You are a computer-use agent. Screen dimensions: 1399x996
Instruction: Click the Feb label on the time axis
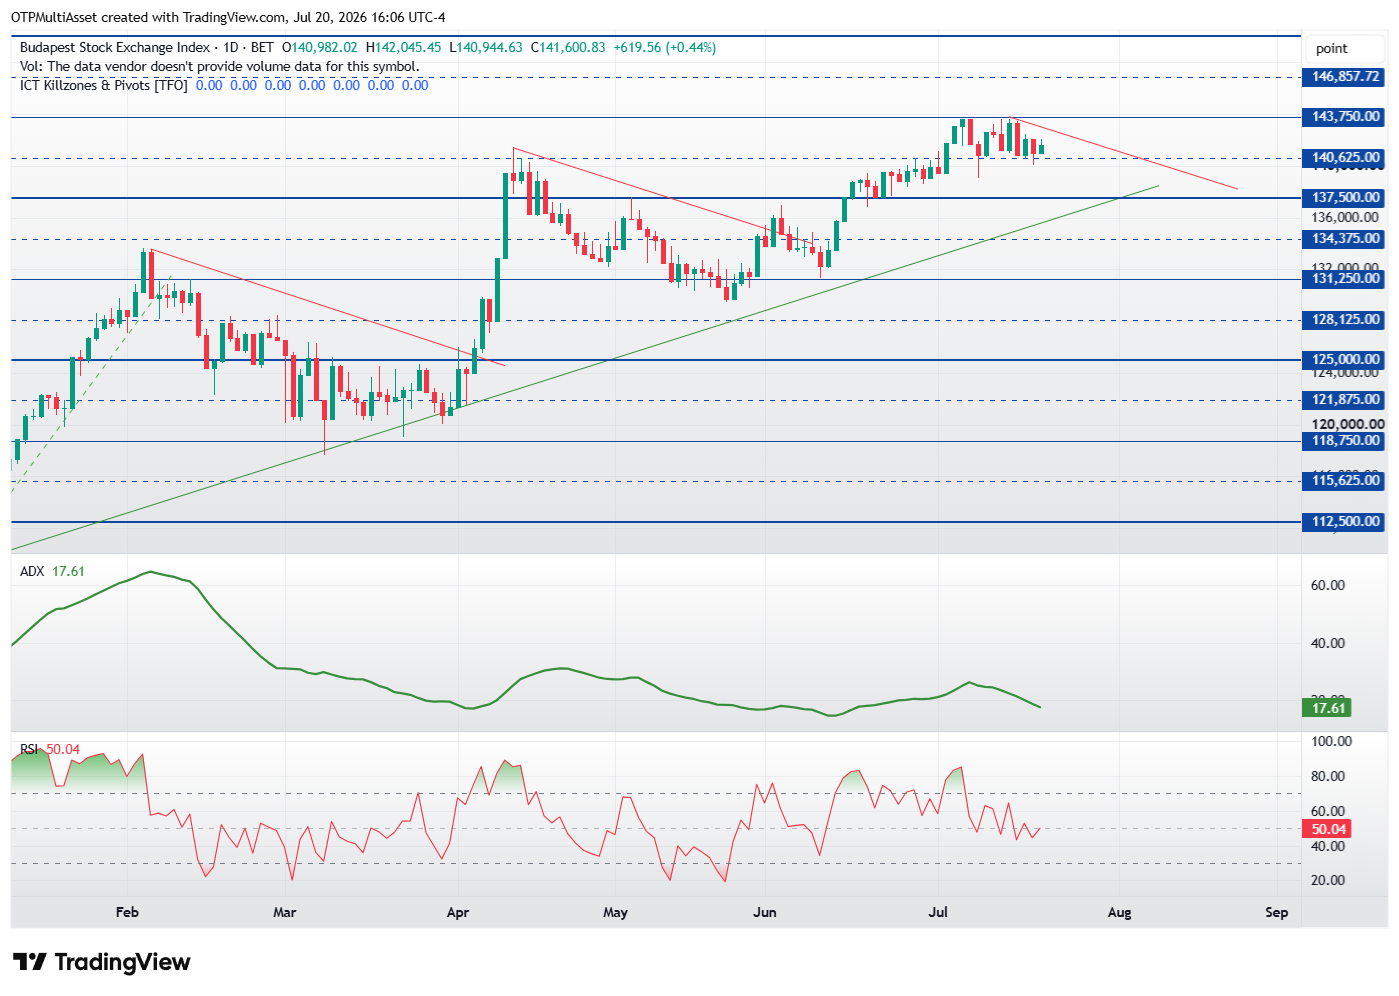pyautogui.click(x=127, y=912)
